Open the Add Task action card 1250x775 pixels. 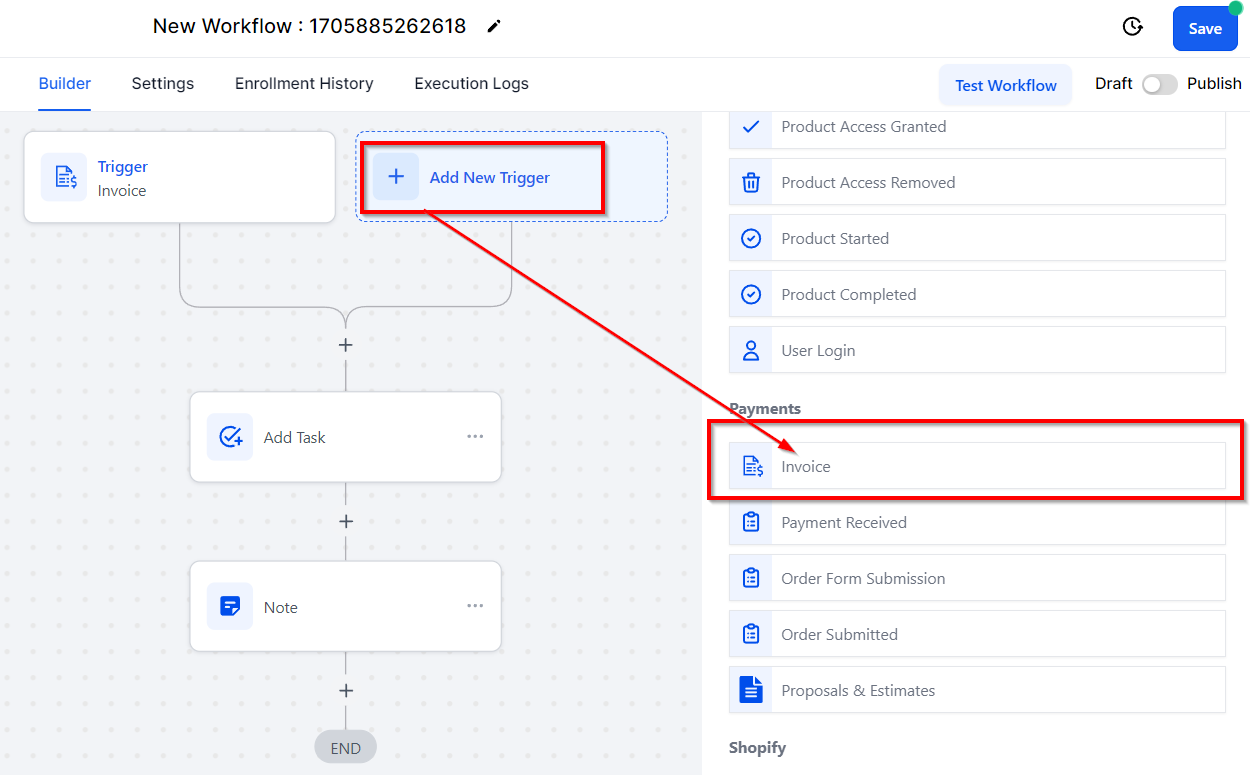345,437
